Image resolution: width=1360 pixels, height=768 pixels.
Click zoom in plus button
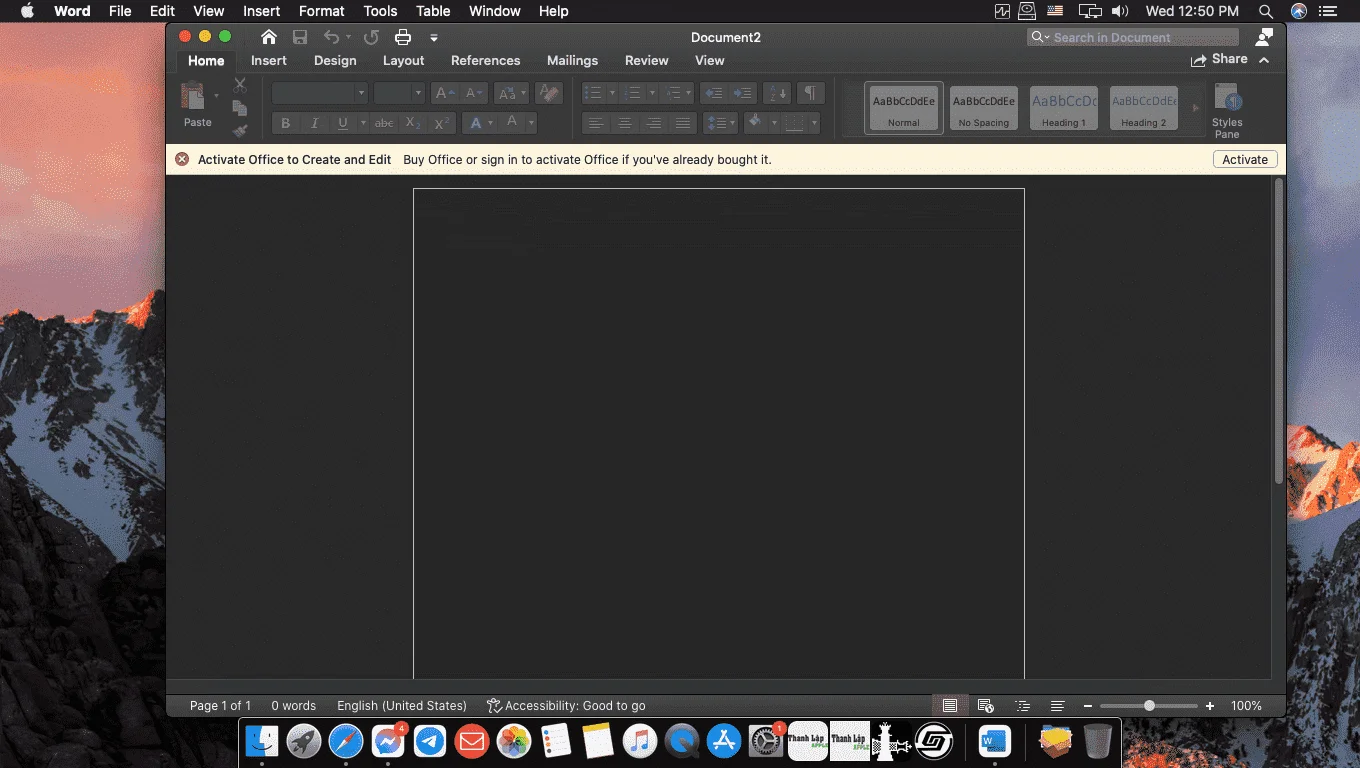[x=1210, y=706]
